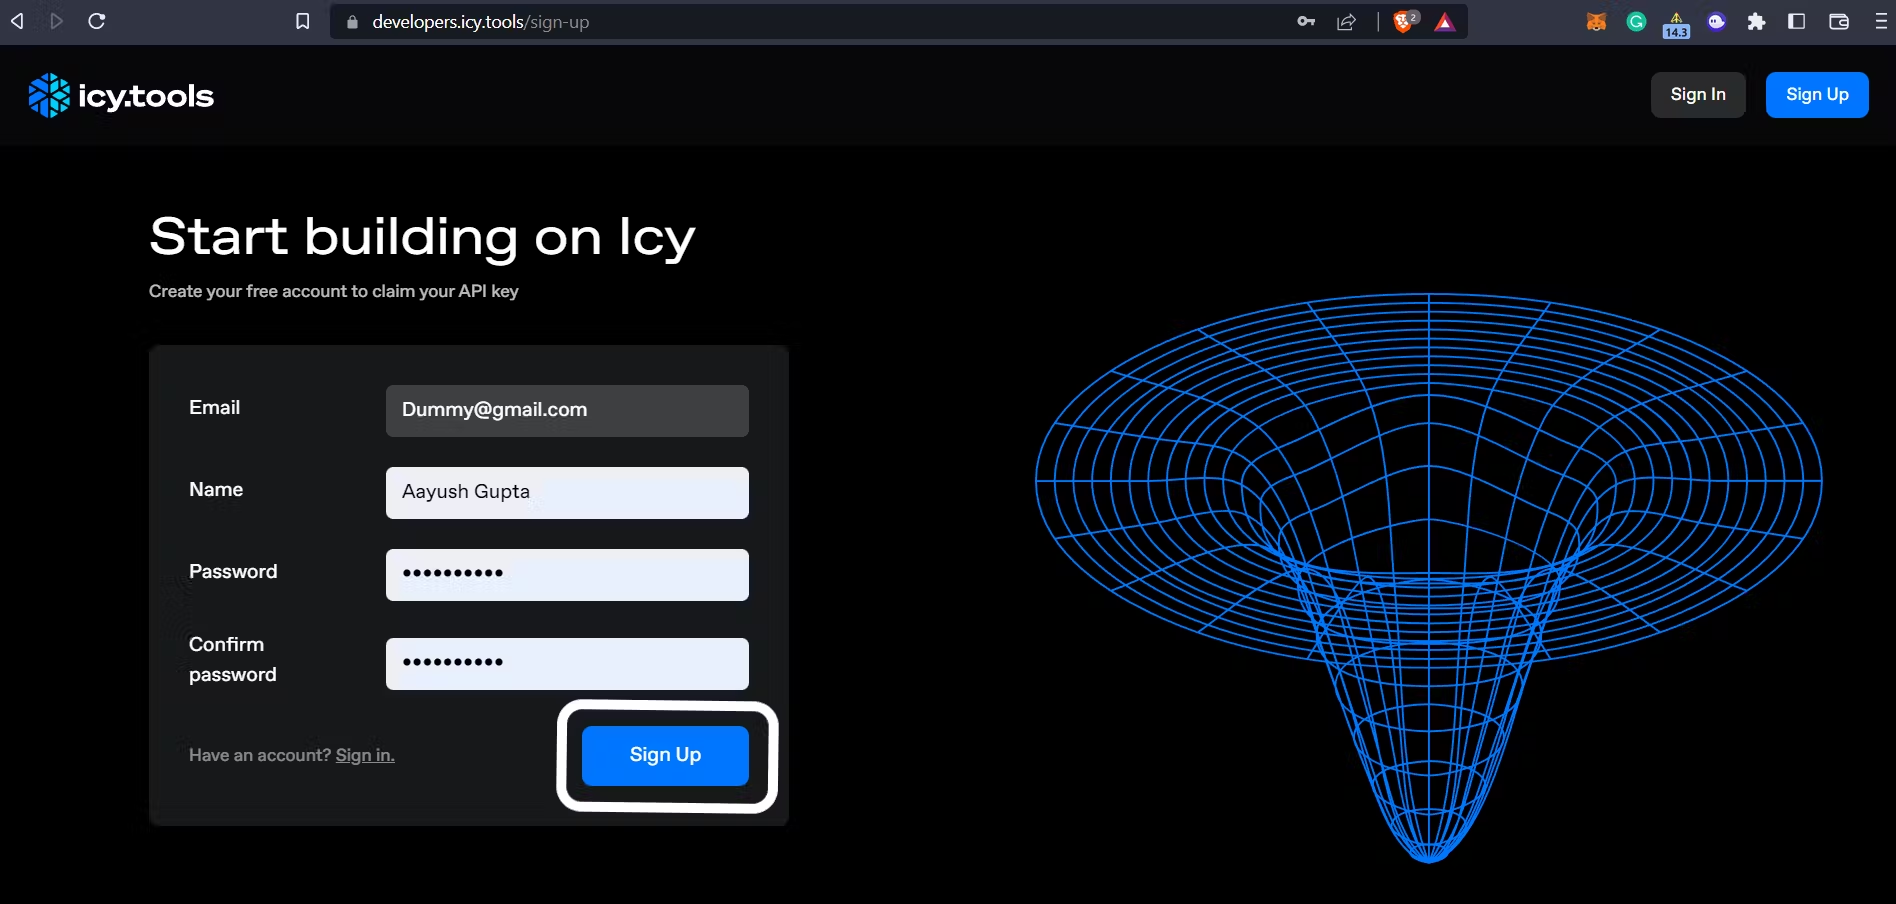Click into the Confirm password field

pos(567,664)
